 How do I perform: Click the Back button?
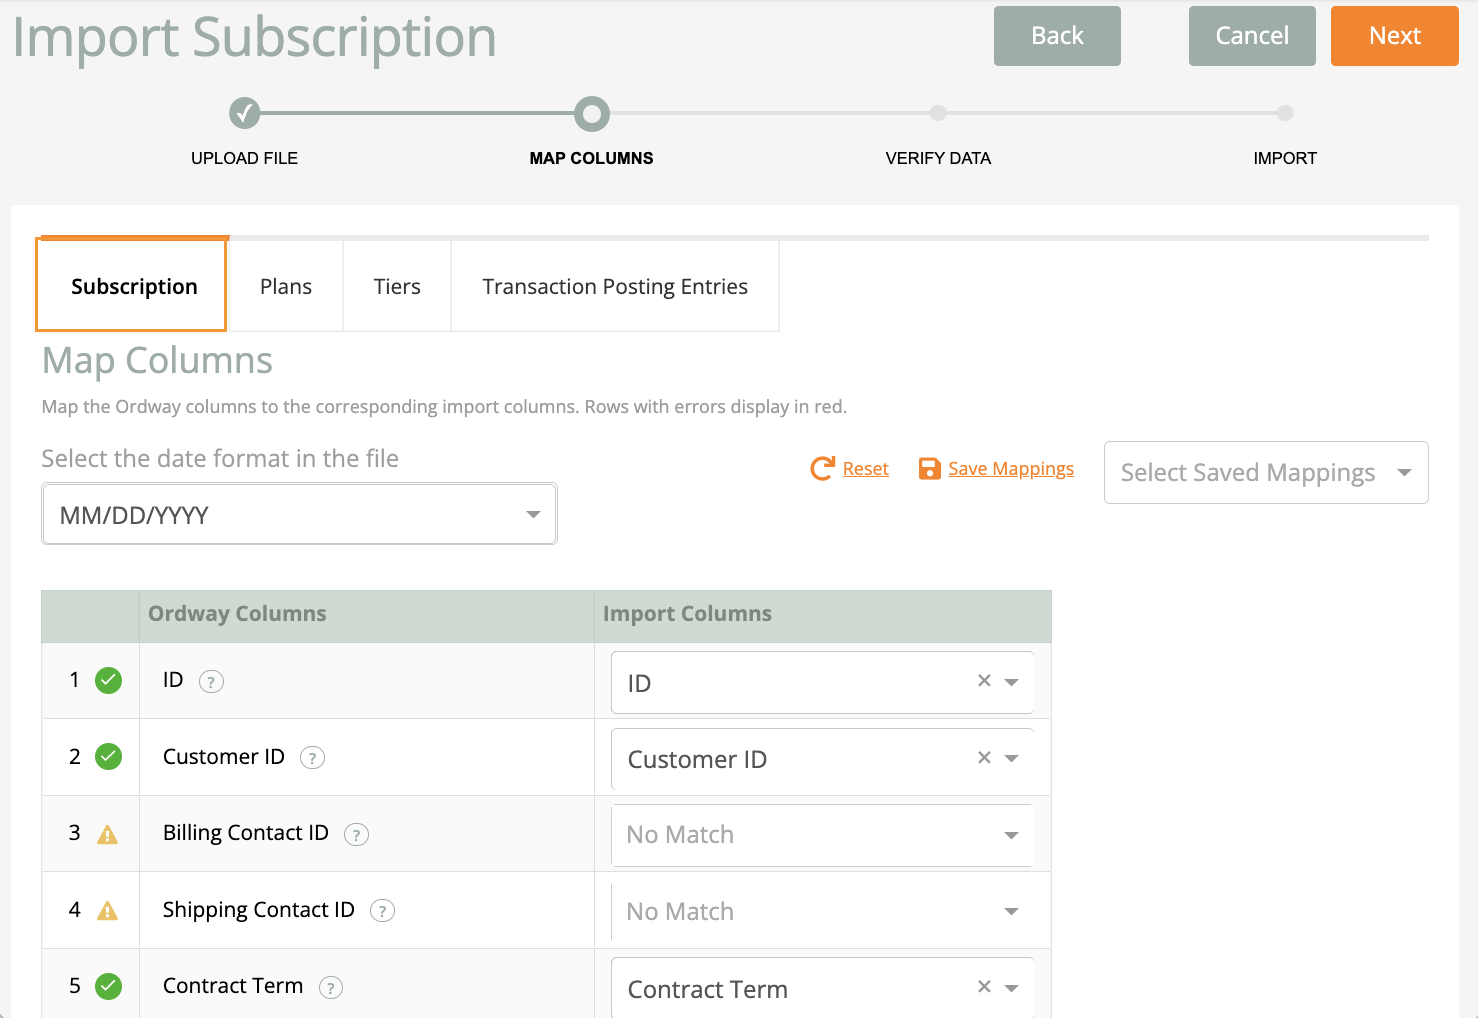[1057, 36]
